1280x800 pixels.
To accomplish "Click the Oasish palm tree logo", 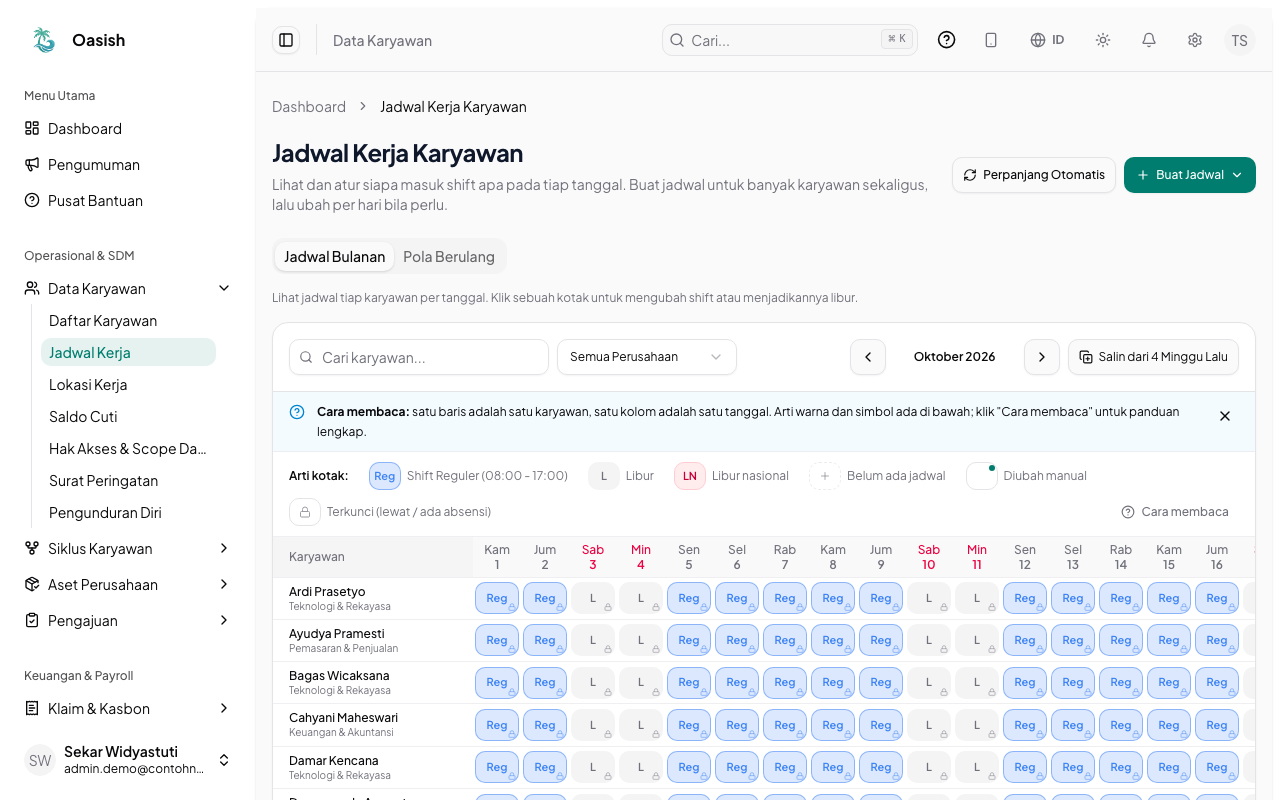I will tap(44, 40).
